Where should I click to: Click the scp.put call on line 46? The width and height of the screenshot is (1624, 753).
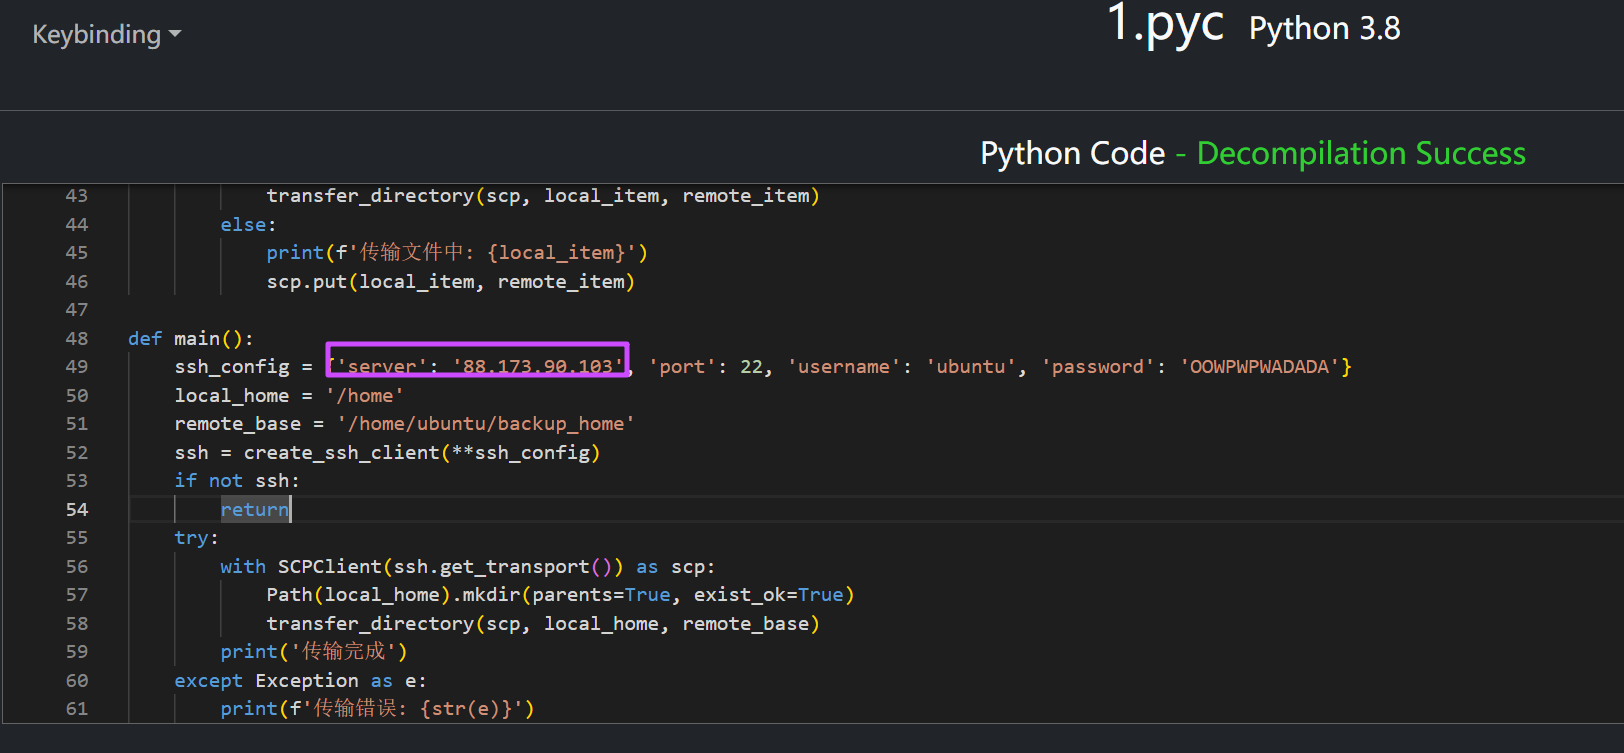[x=306, y=282]
